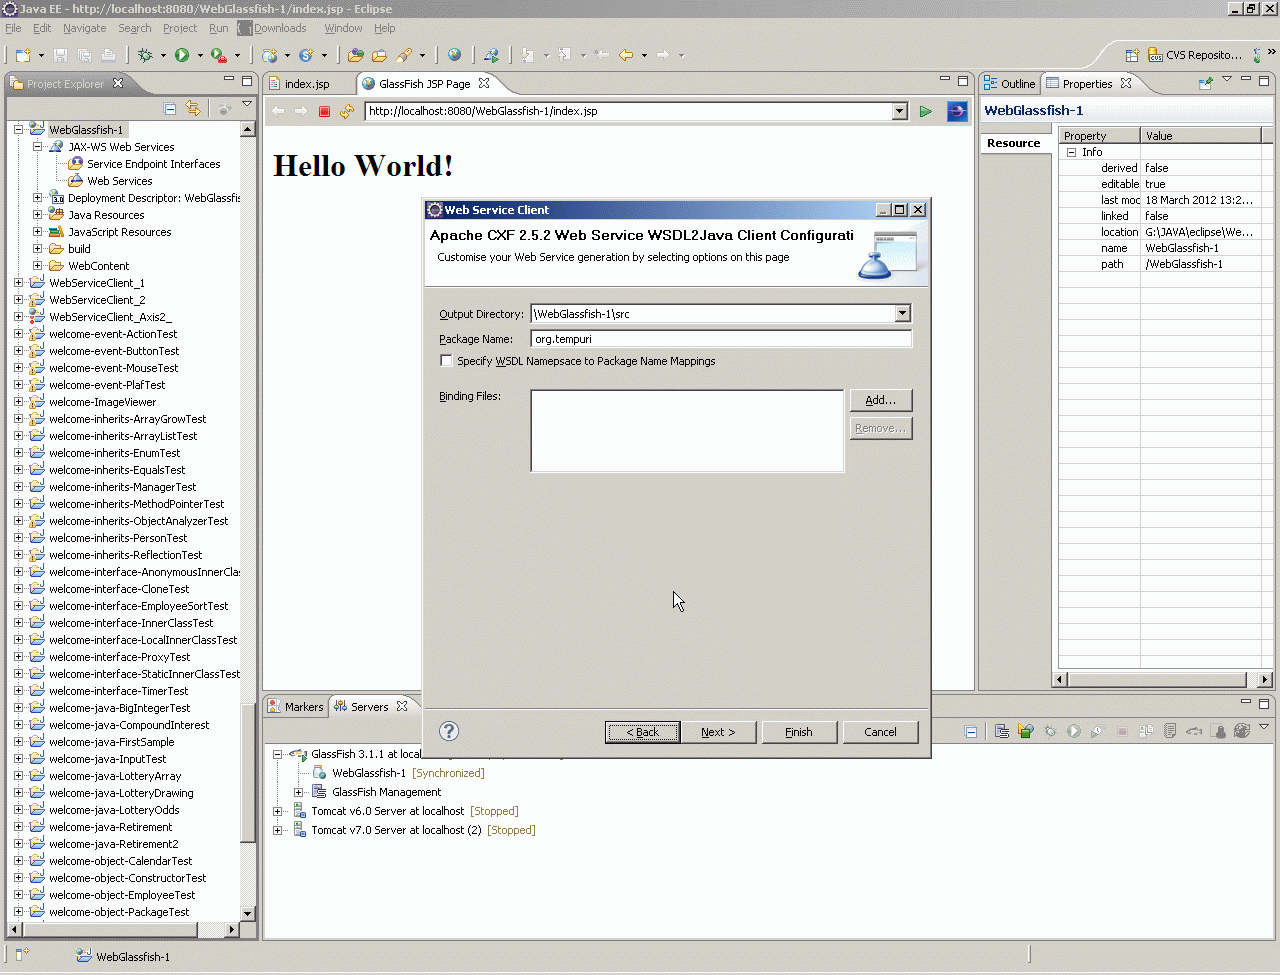Close the GlassFish JSP Page tab

coord(484,83)
